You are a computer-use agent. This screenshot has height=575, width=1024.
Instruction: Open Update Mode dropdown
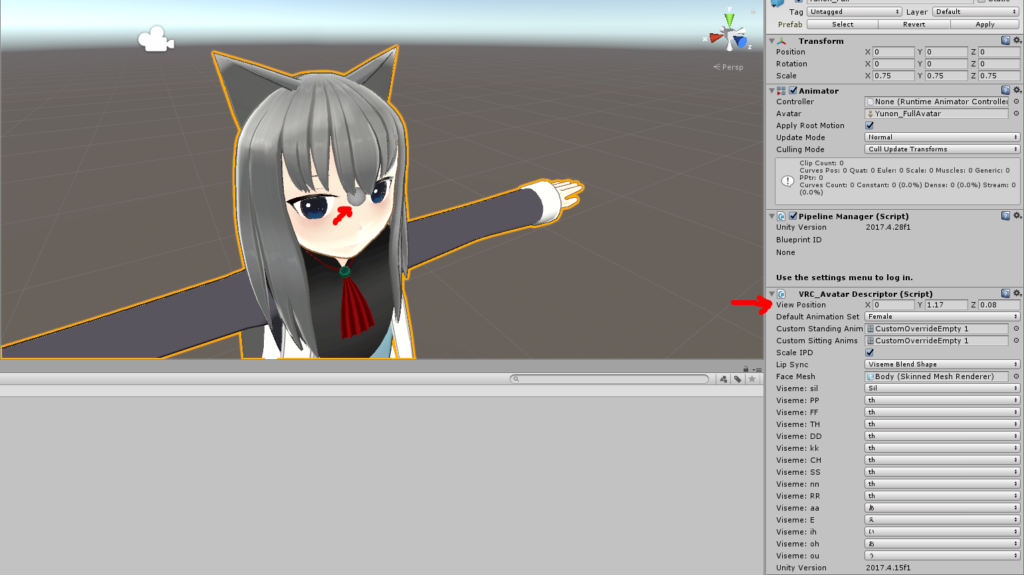tap(942, 137)
